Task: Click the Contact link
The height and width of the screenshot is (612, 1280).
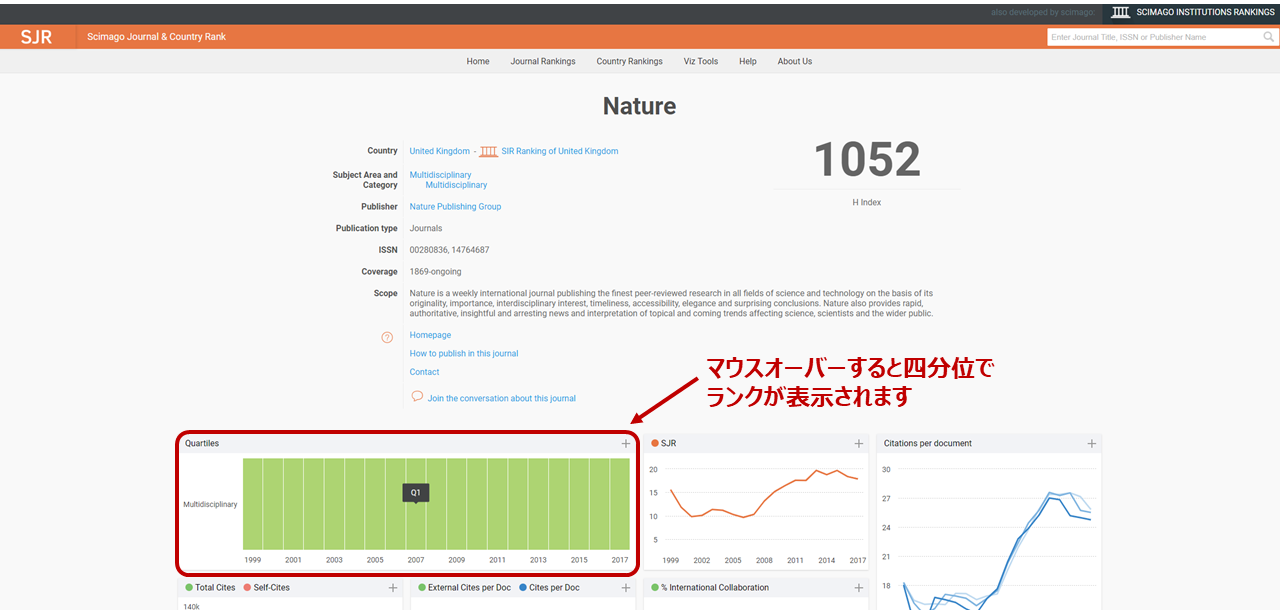Action: coord(424,372)
